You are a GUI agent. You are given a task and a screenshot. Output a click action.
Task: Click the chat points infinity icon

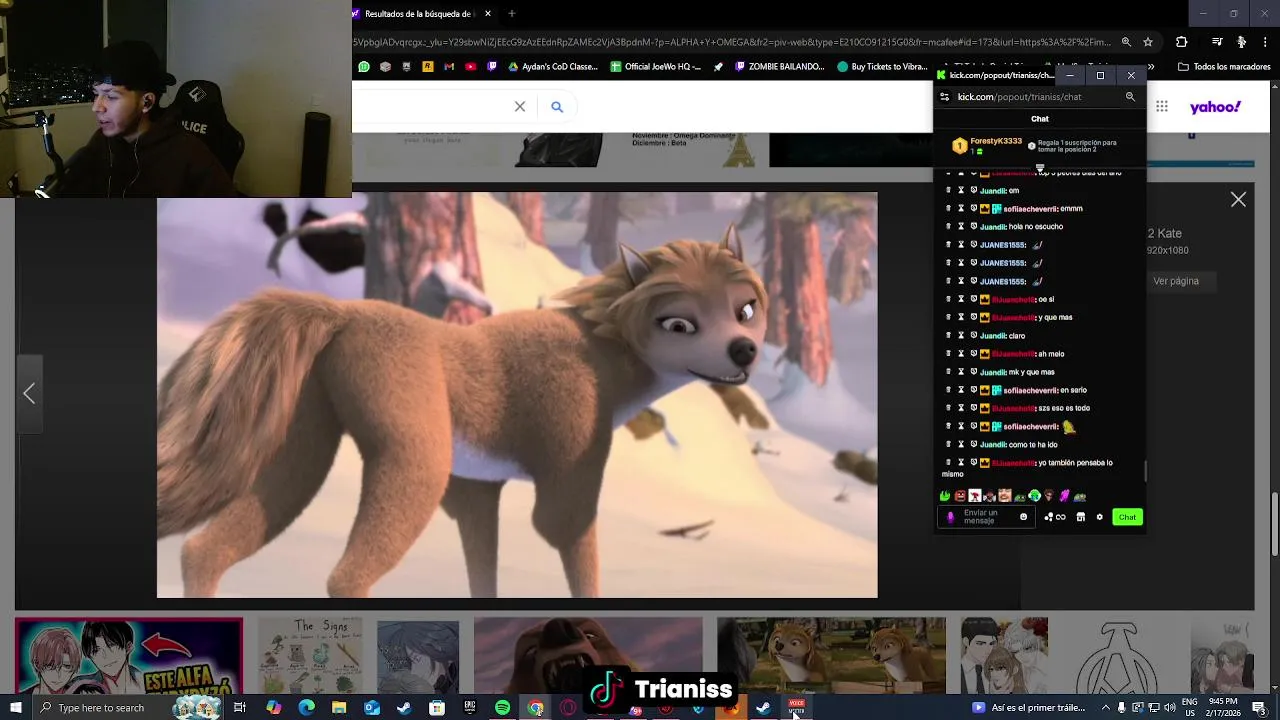coord(1055,517)
